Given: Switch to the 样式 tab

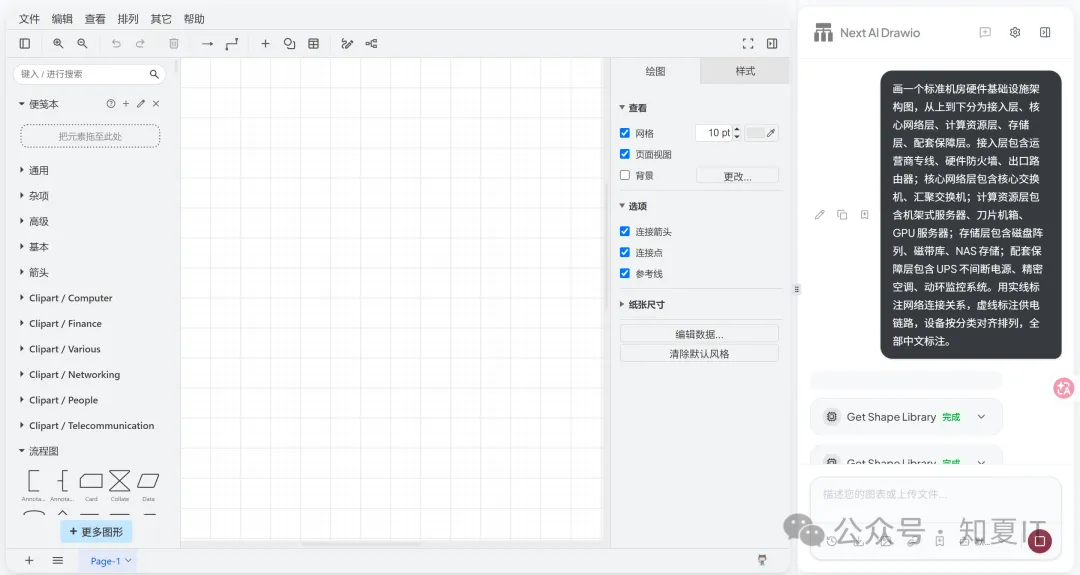Looking at the screenshot, I should click(x=745, y=71).
